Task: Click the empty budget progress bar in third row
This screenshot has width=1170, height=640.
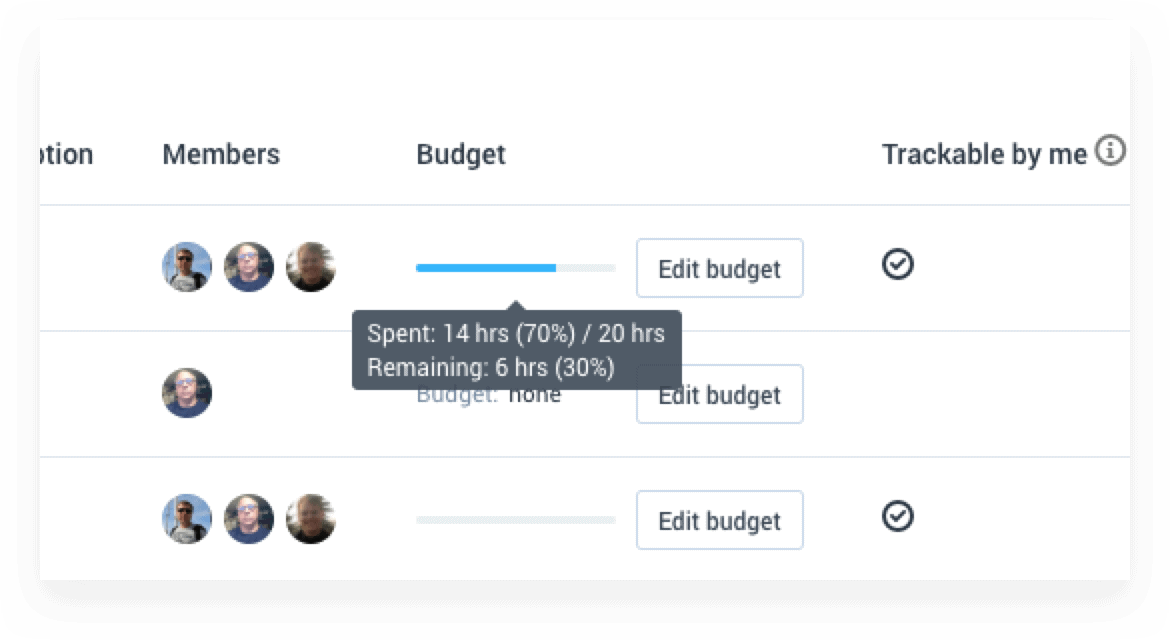Action: point(516,520)
